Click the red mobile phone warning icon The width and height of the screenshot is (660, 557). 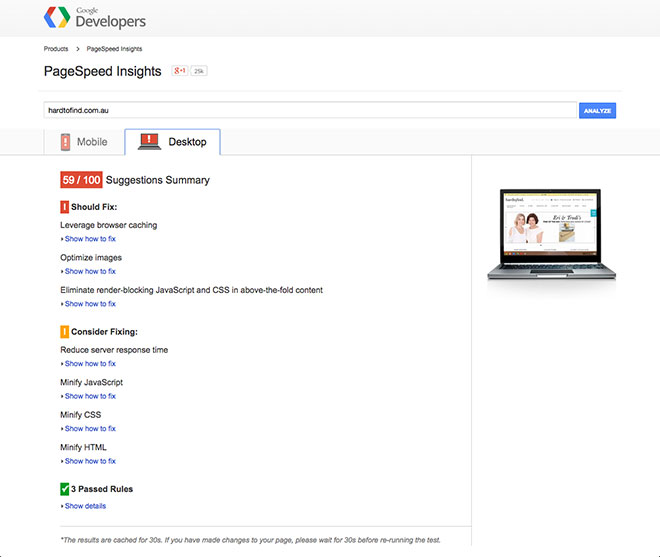[x=65, y=142]
